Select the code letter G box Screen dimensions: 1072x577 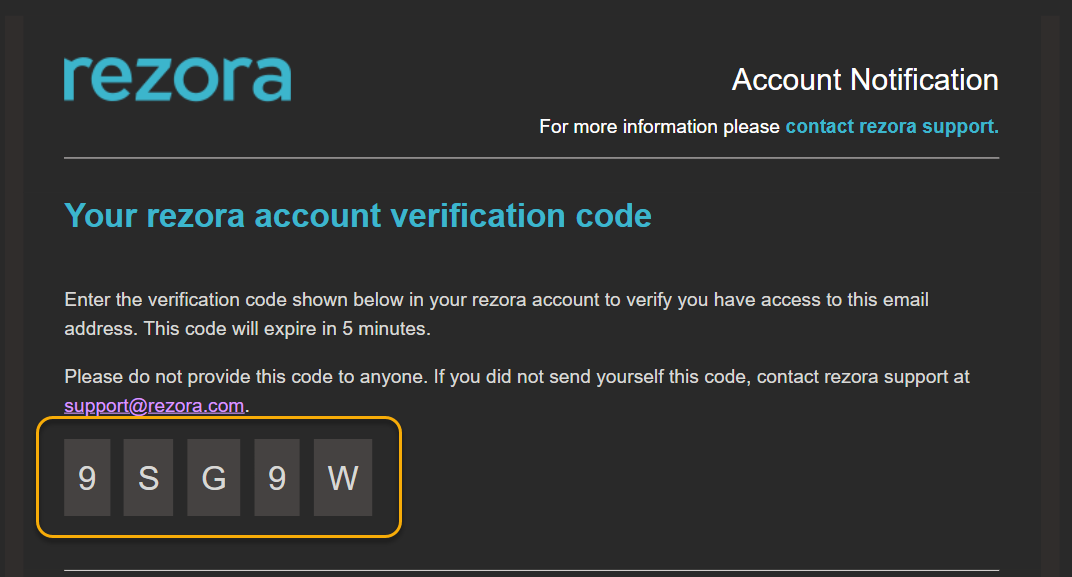[x=213, y=477]
